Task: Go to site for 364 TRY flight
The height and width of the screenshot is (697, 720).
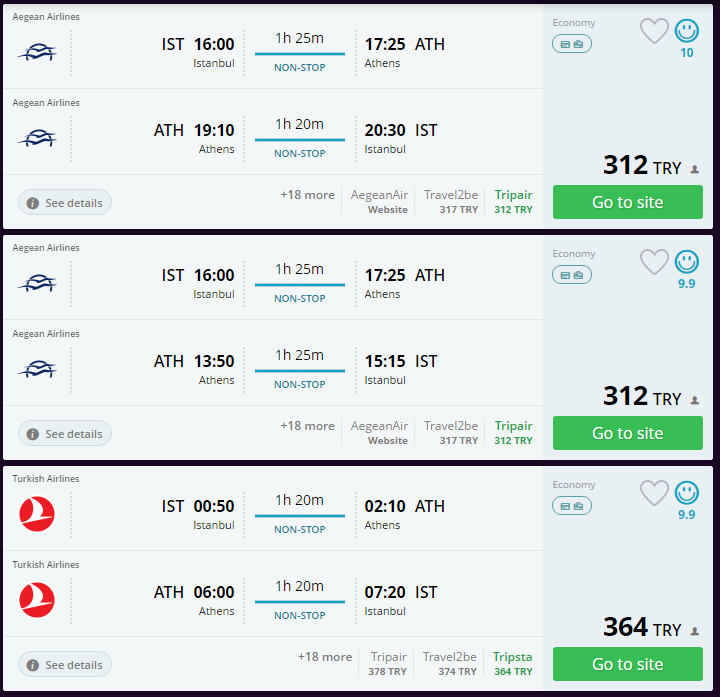Action: 627,664
